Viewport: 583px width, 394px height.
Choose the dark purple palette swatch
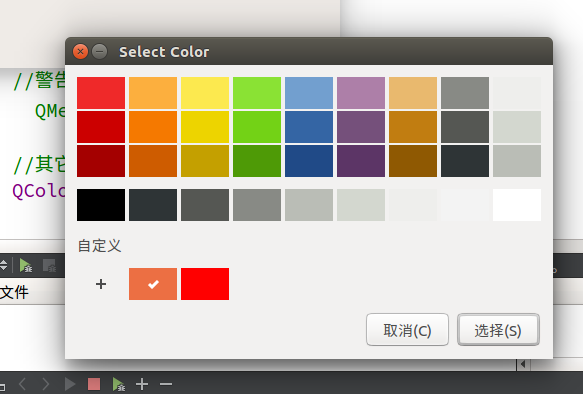pos(361,161)
